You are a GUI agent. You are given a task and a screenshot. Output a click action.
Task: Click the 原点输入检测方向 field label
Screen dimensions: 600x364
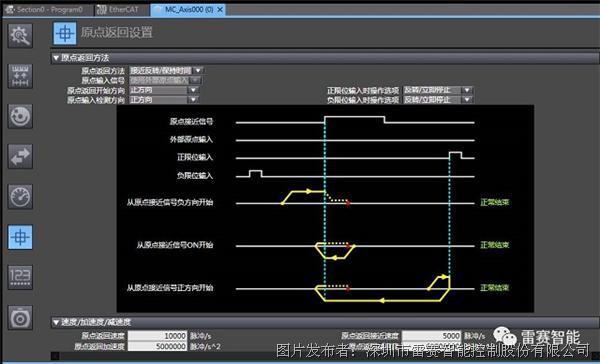pyautogui.click(x=96, y=100)
